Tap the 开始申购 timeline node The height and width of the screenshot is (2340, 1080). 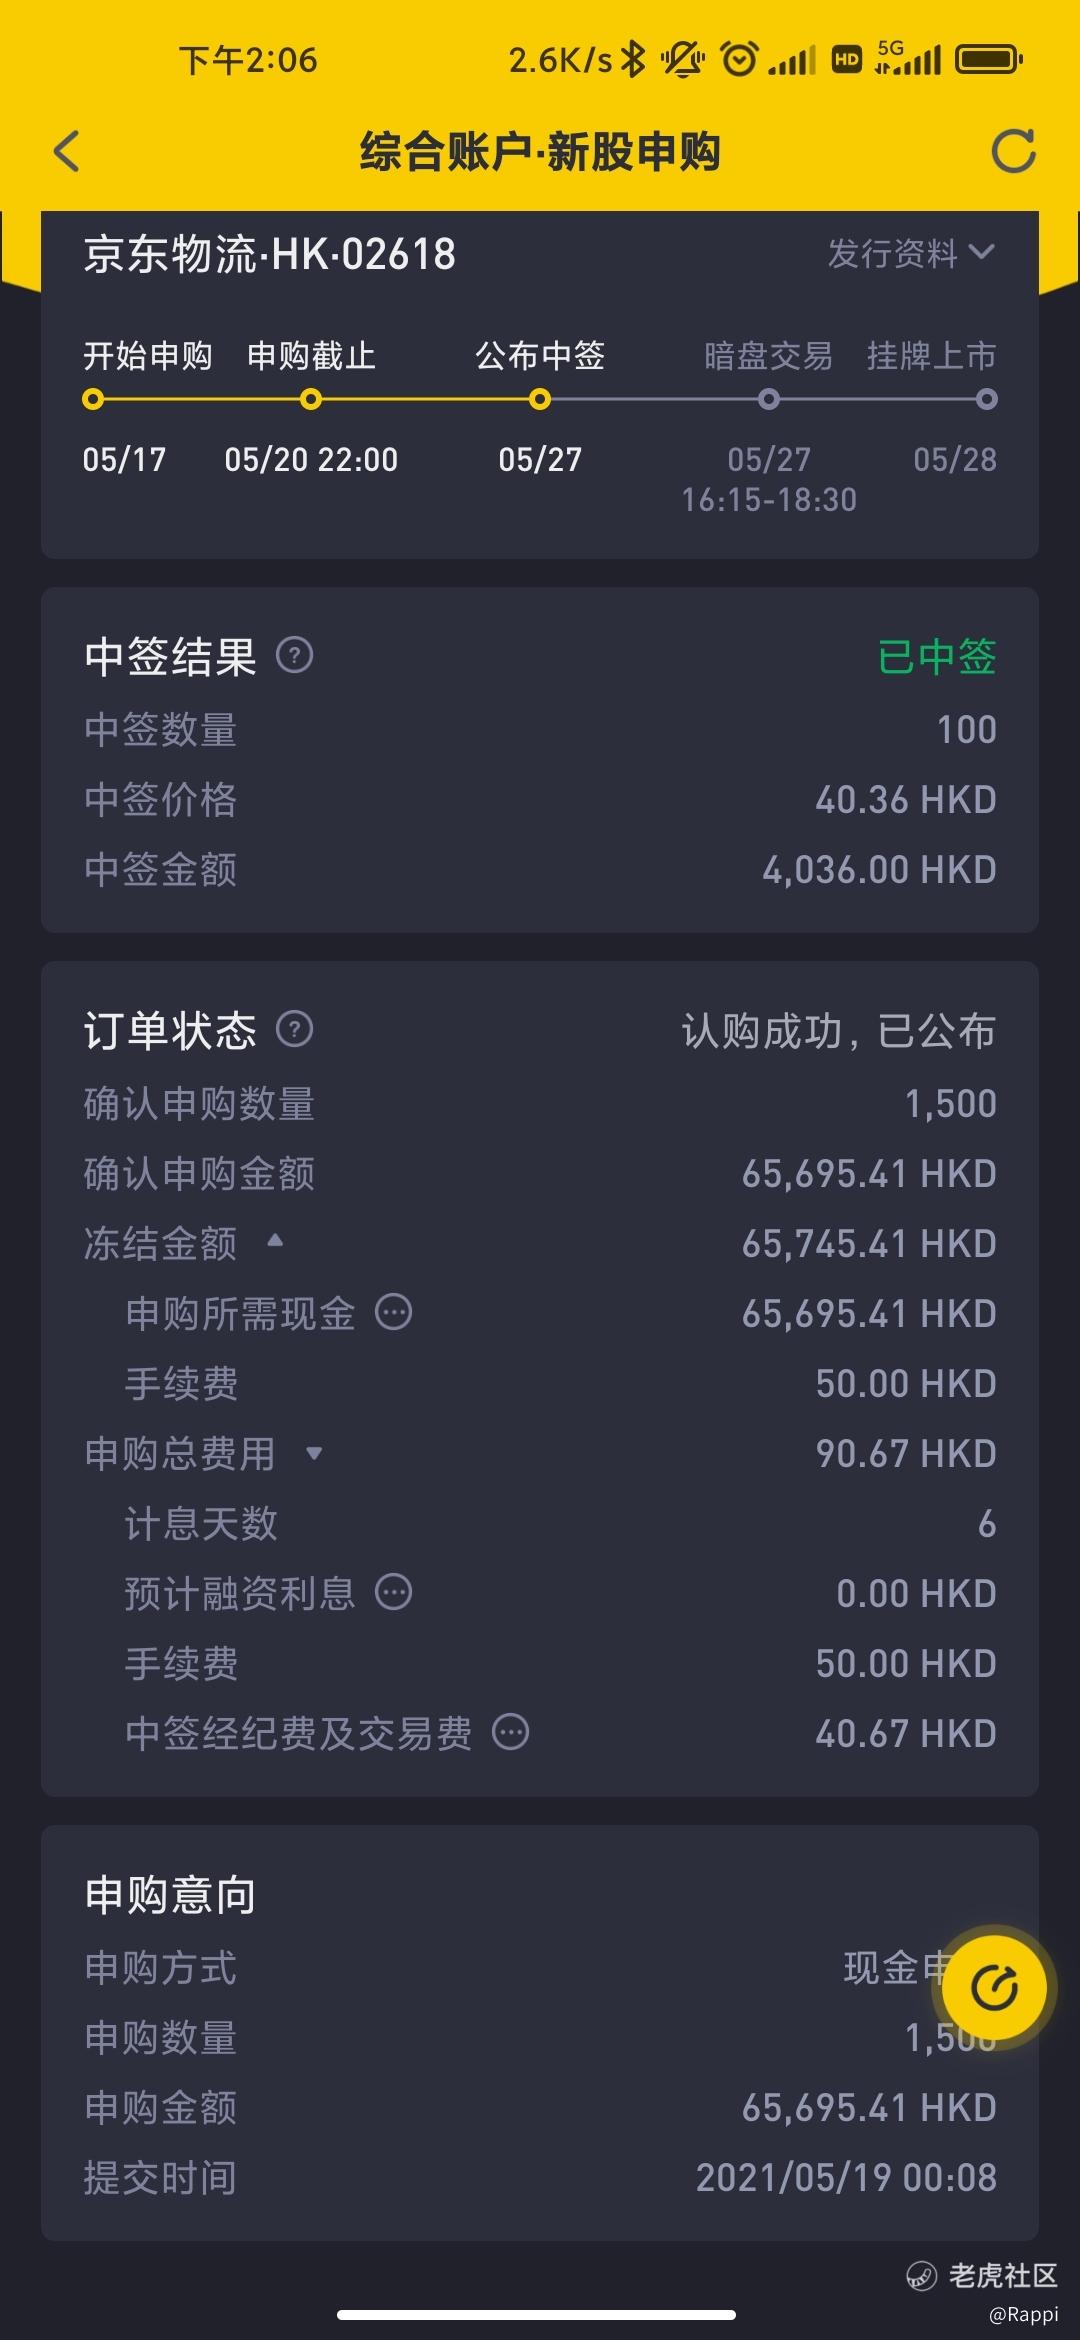point(93,400)
